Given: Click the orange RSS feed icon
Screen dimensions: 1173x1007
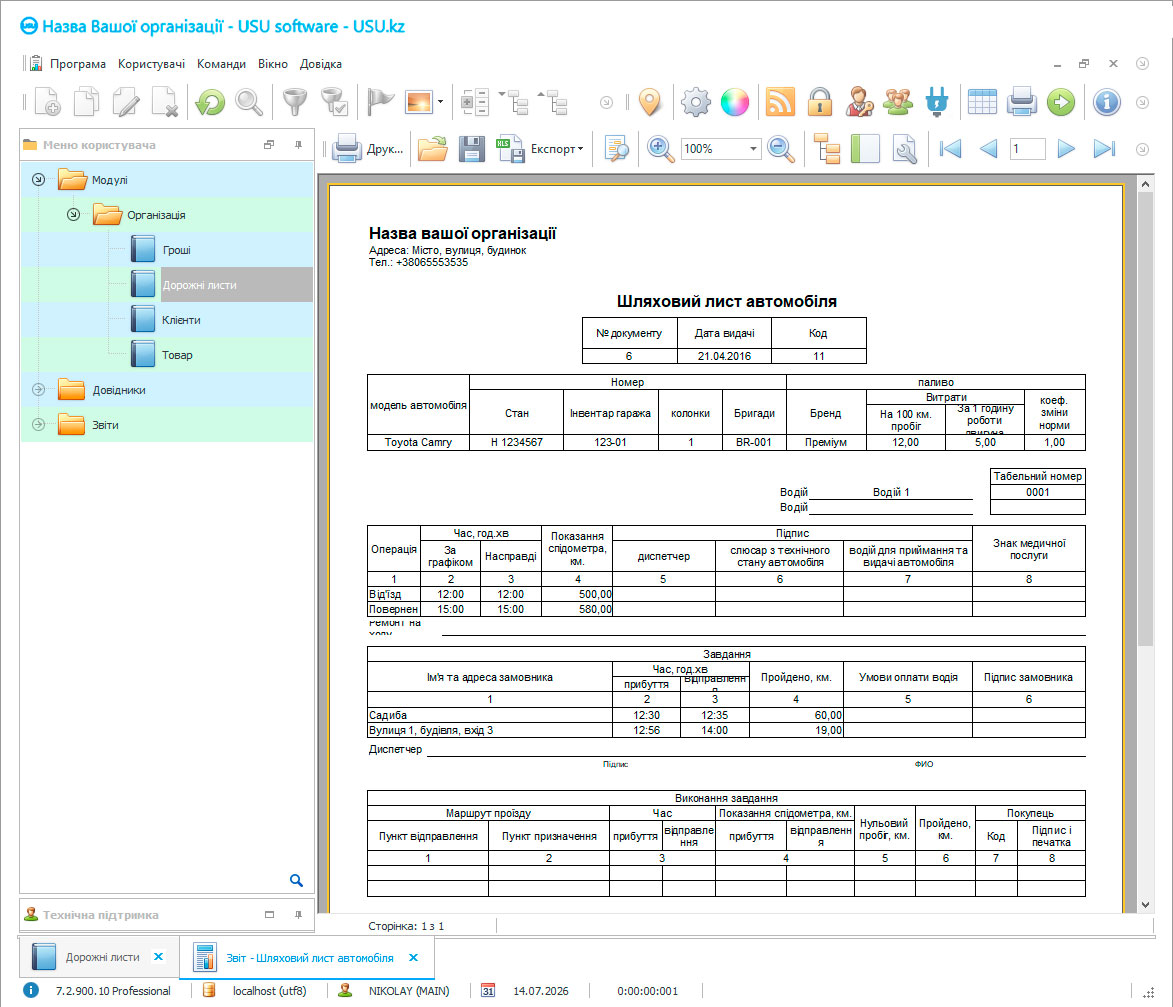Looking at the screenshot, I should 780,102.
